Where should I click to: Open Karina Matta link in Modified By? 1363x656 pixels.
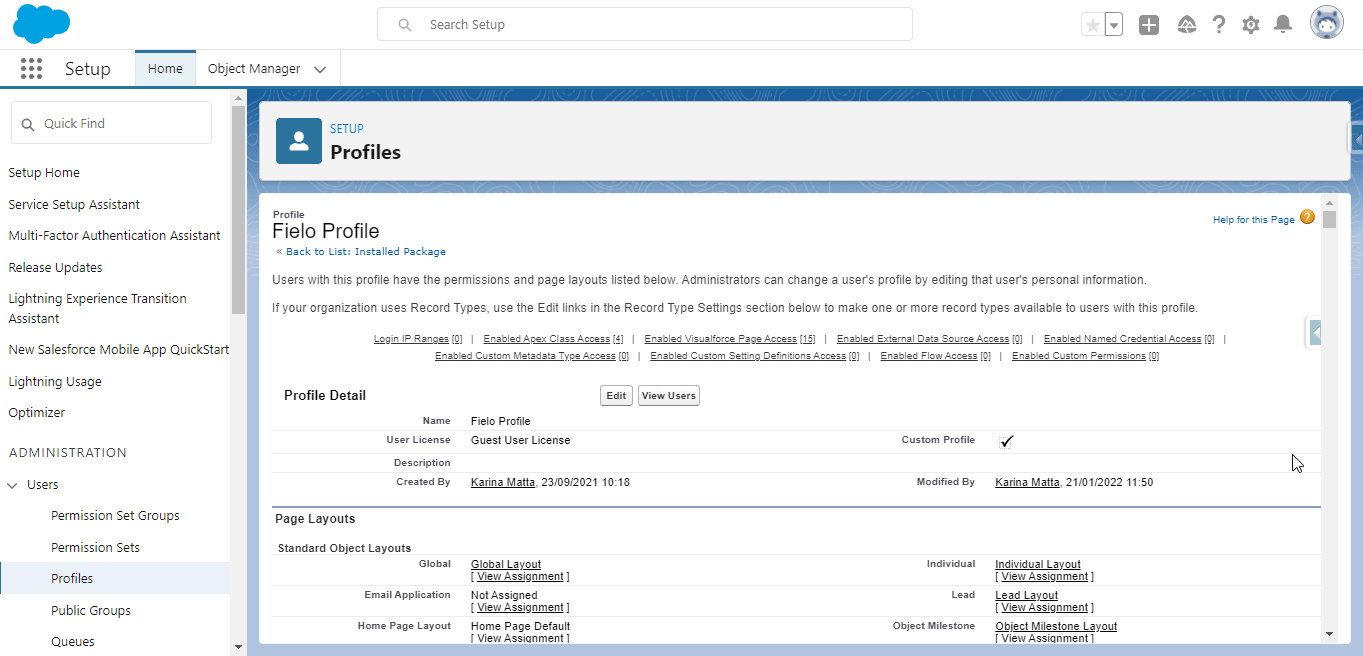[1027, 482]
